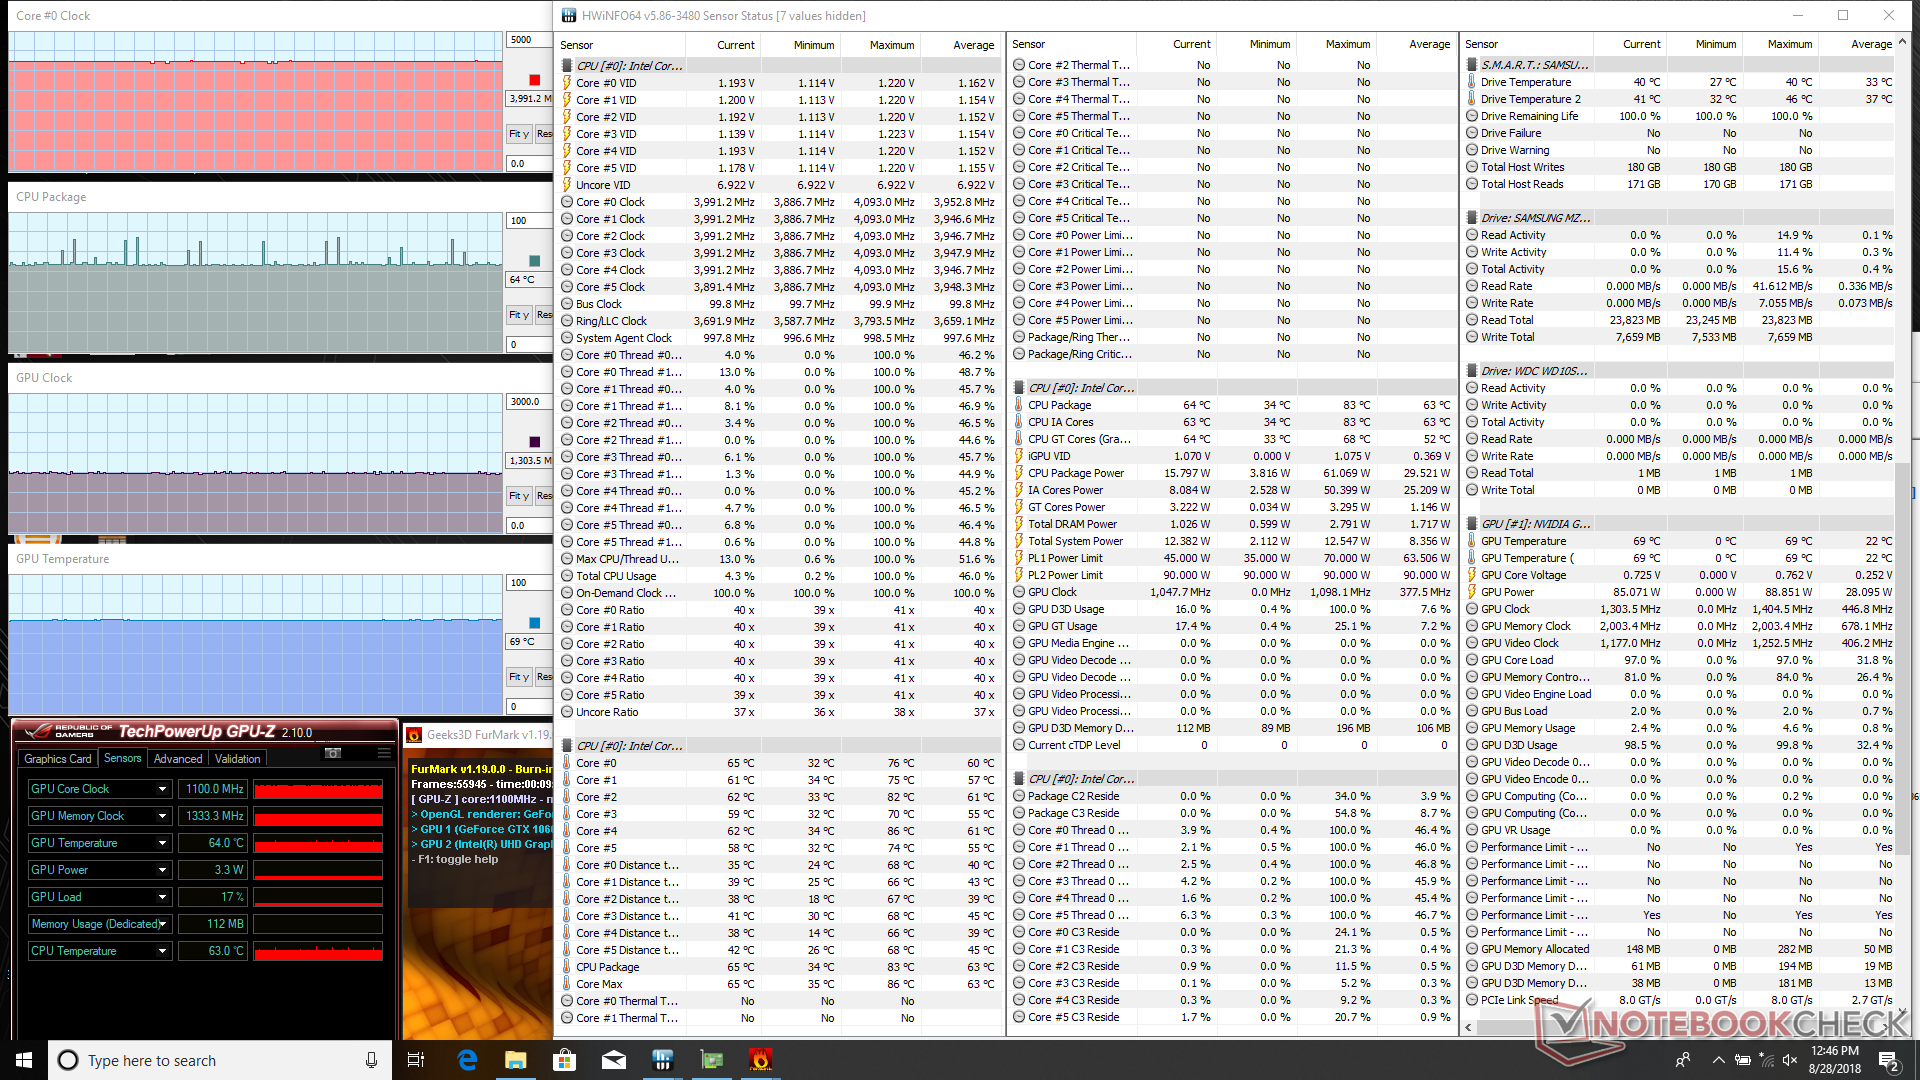Open the Mail app from the taskbar

[x=614, y=1060]
